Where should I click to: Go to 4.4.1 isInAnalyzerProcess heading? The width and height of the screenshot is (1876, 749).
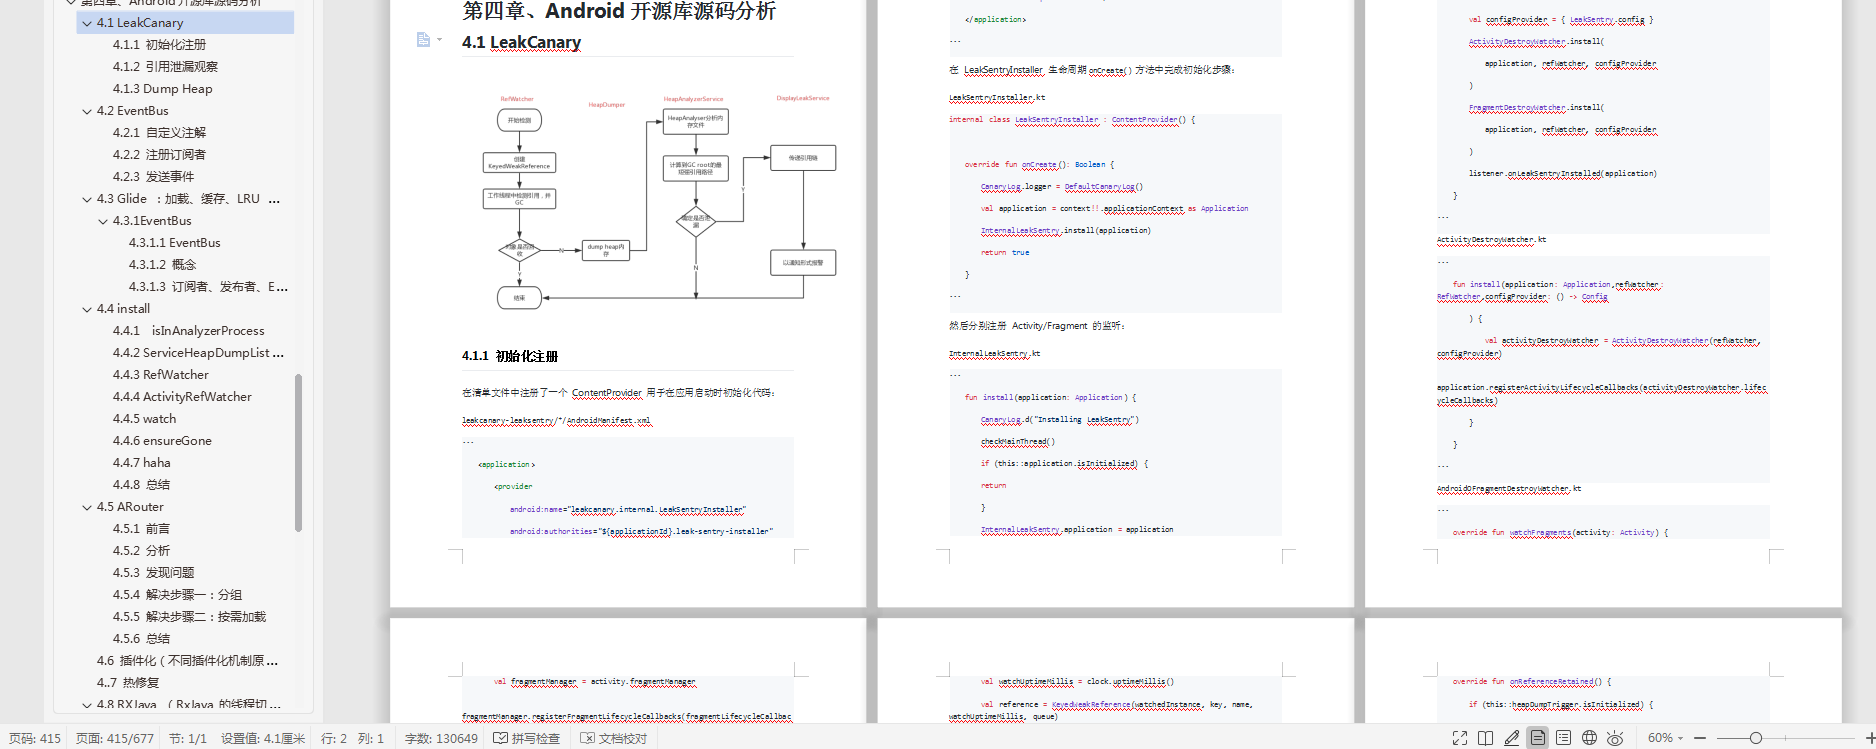(x=188, y=330)
